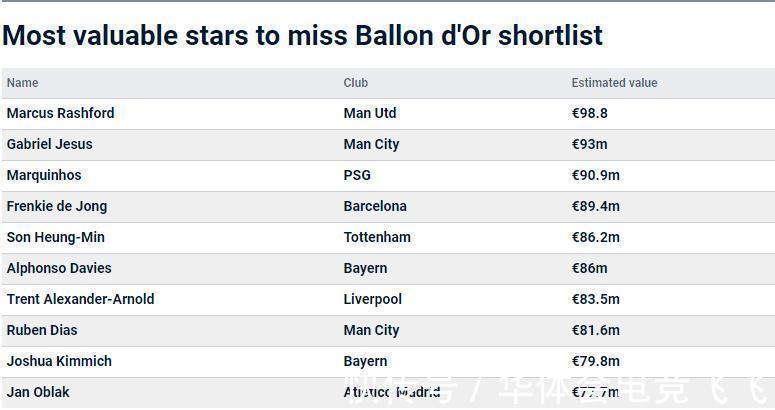Click on Marquinhos in the Name column

pyautogui.click(x=44, y=175)
